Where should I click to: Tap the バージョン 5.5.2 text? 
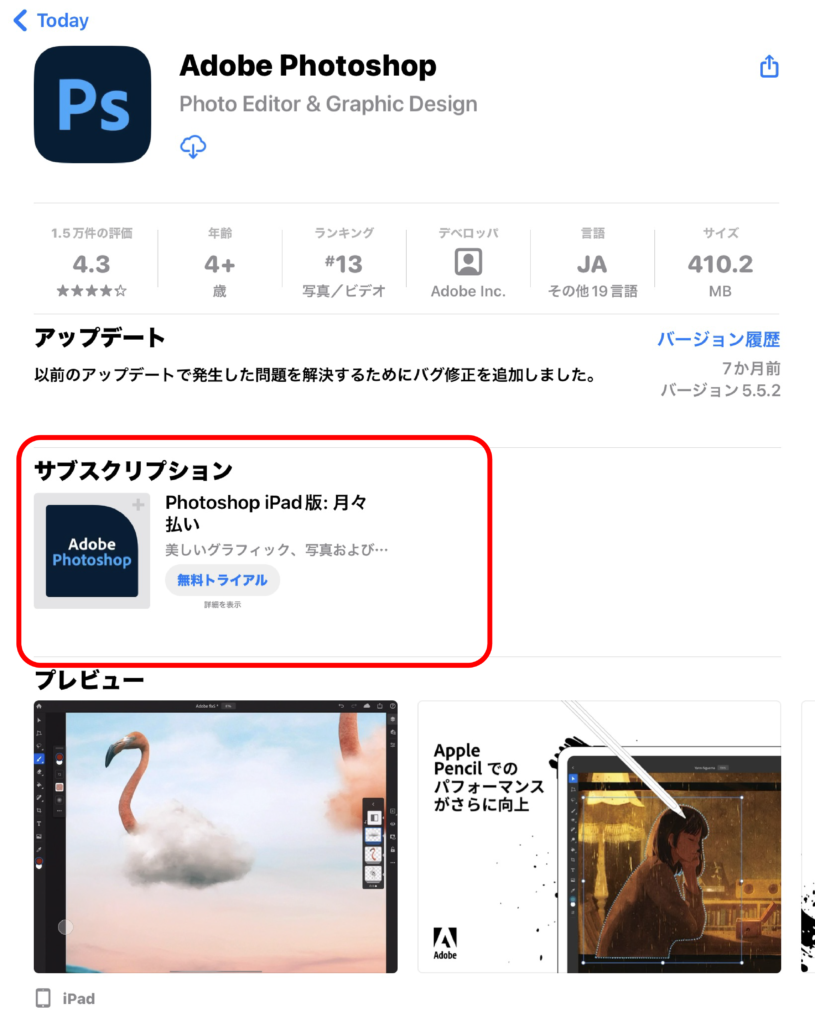tap(720, 391)
